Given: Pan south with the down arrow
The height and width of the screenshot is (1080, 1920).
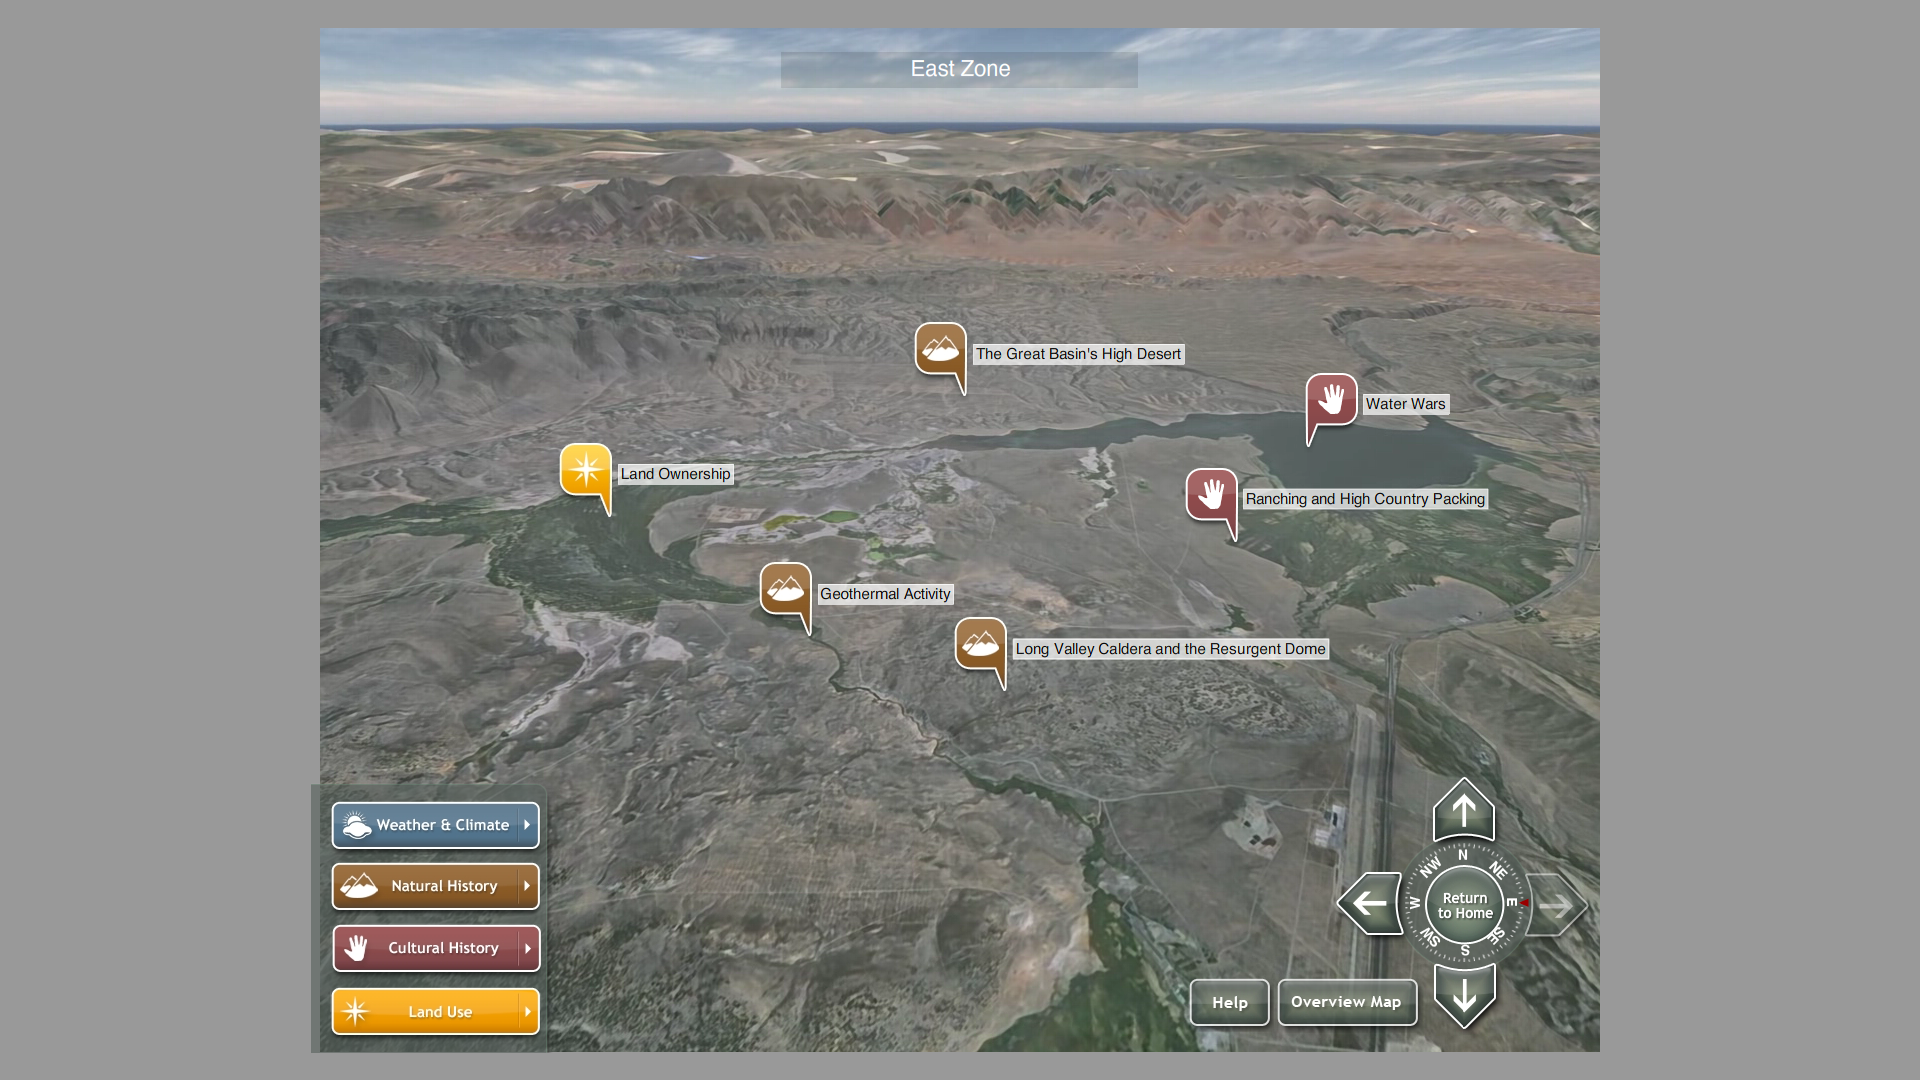Looking at the screenshot, I should [x=1464, y=995].
